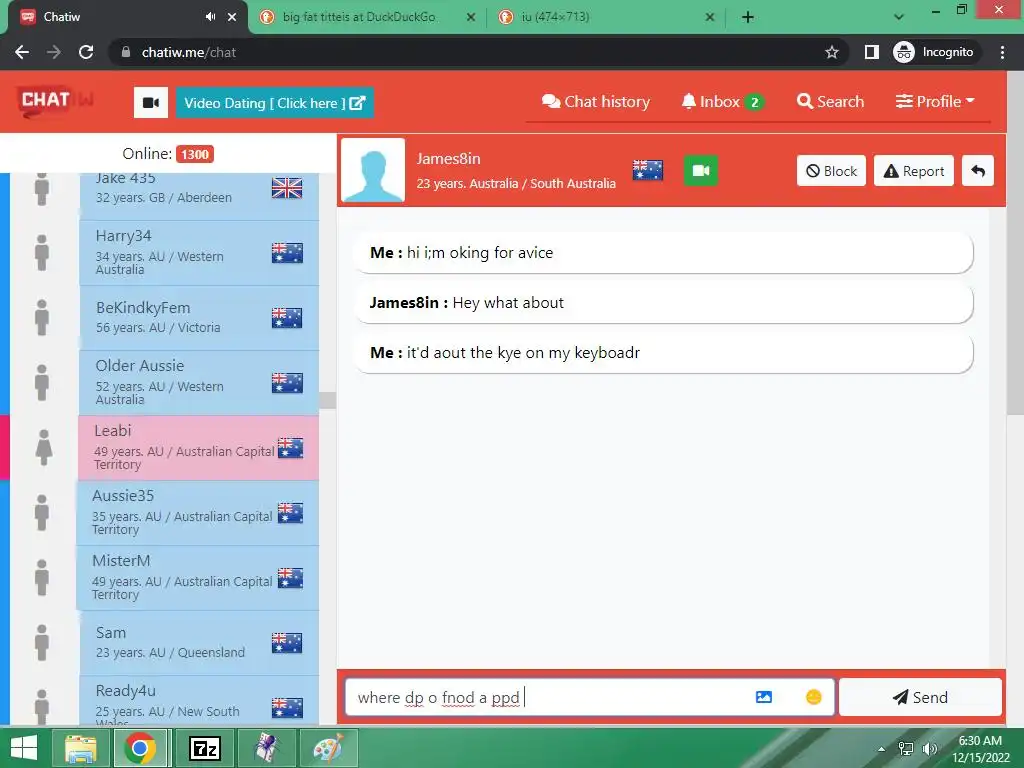Switch to the Chatiw browser tab
1024x768 pixels.
[122, 17]
